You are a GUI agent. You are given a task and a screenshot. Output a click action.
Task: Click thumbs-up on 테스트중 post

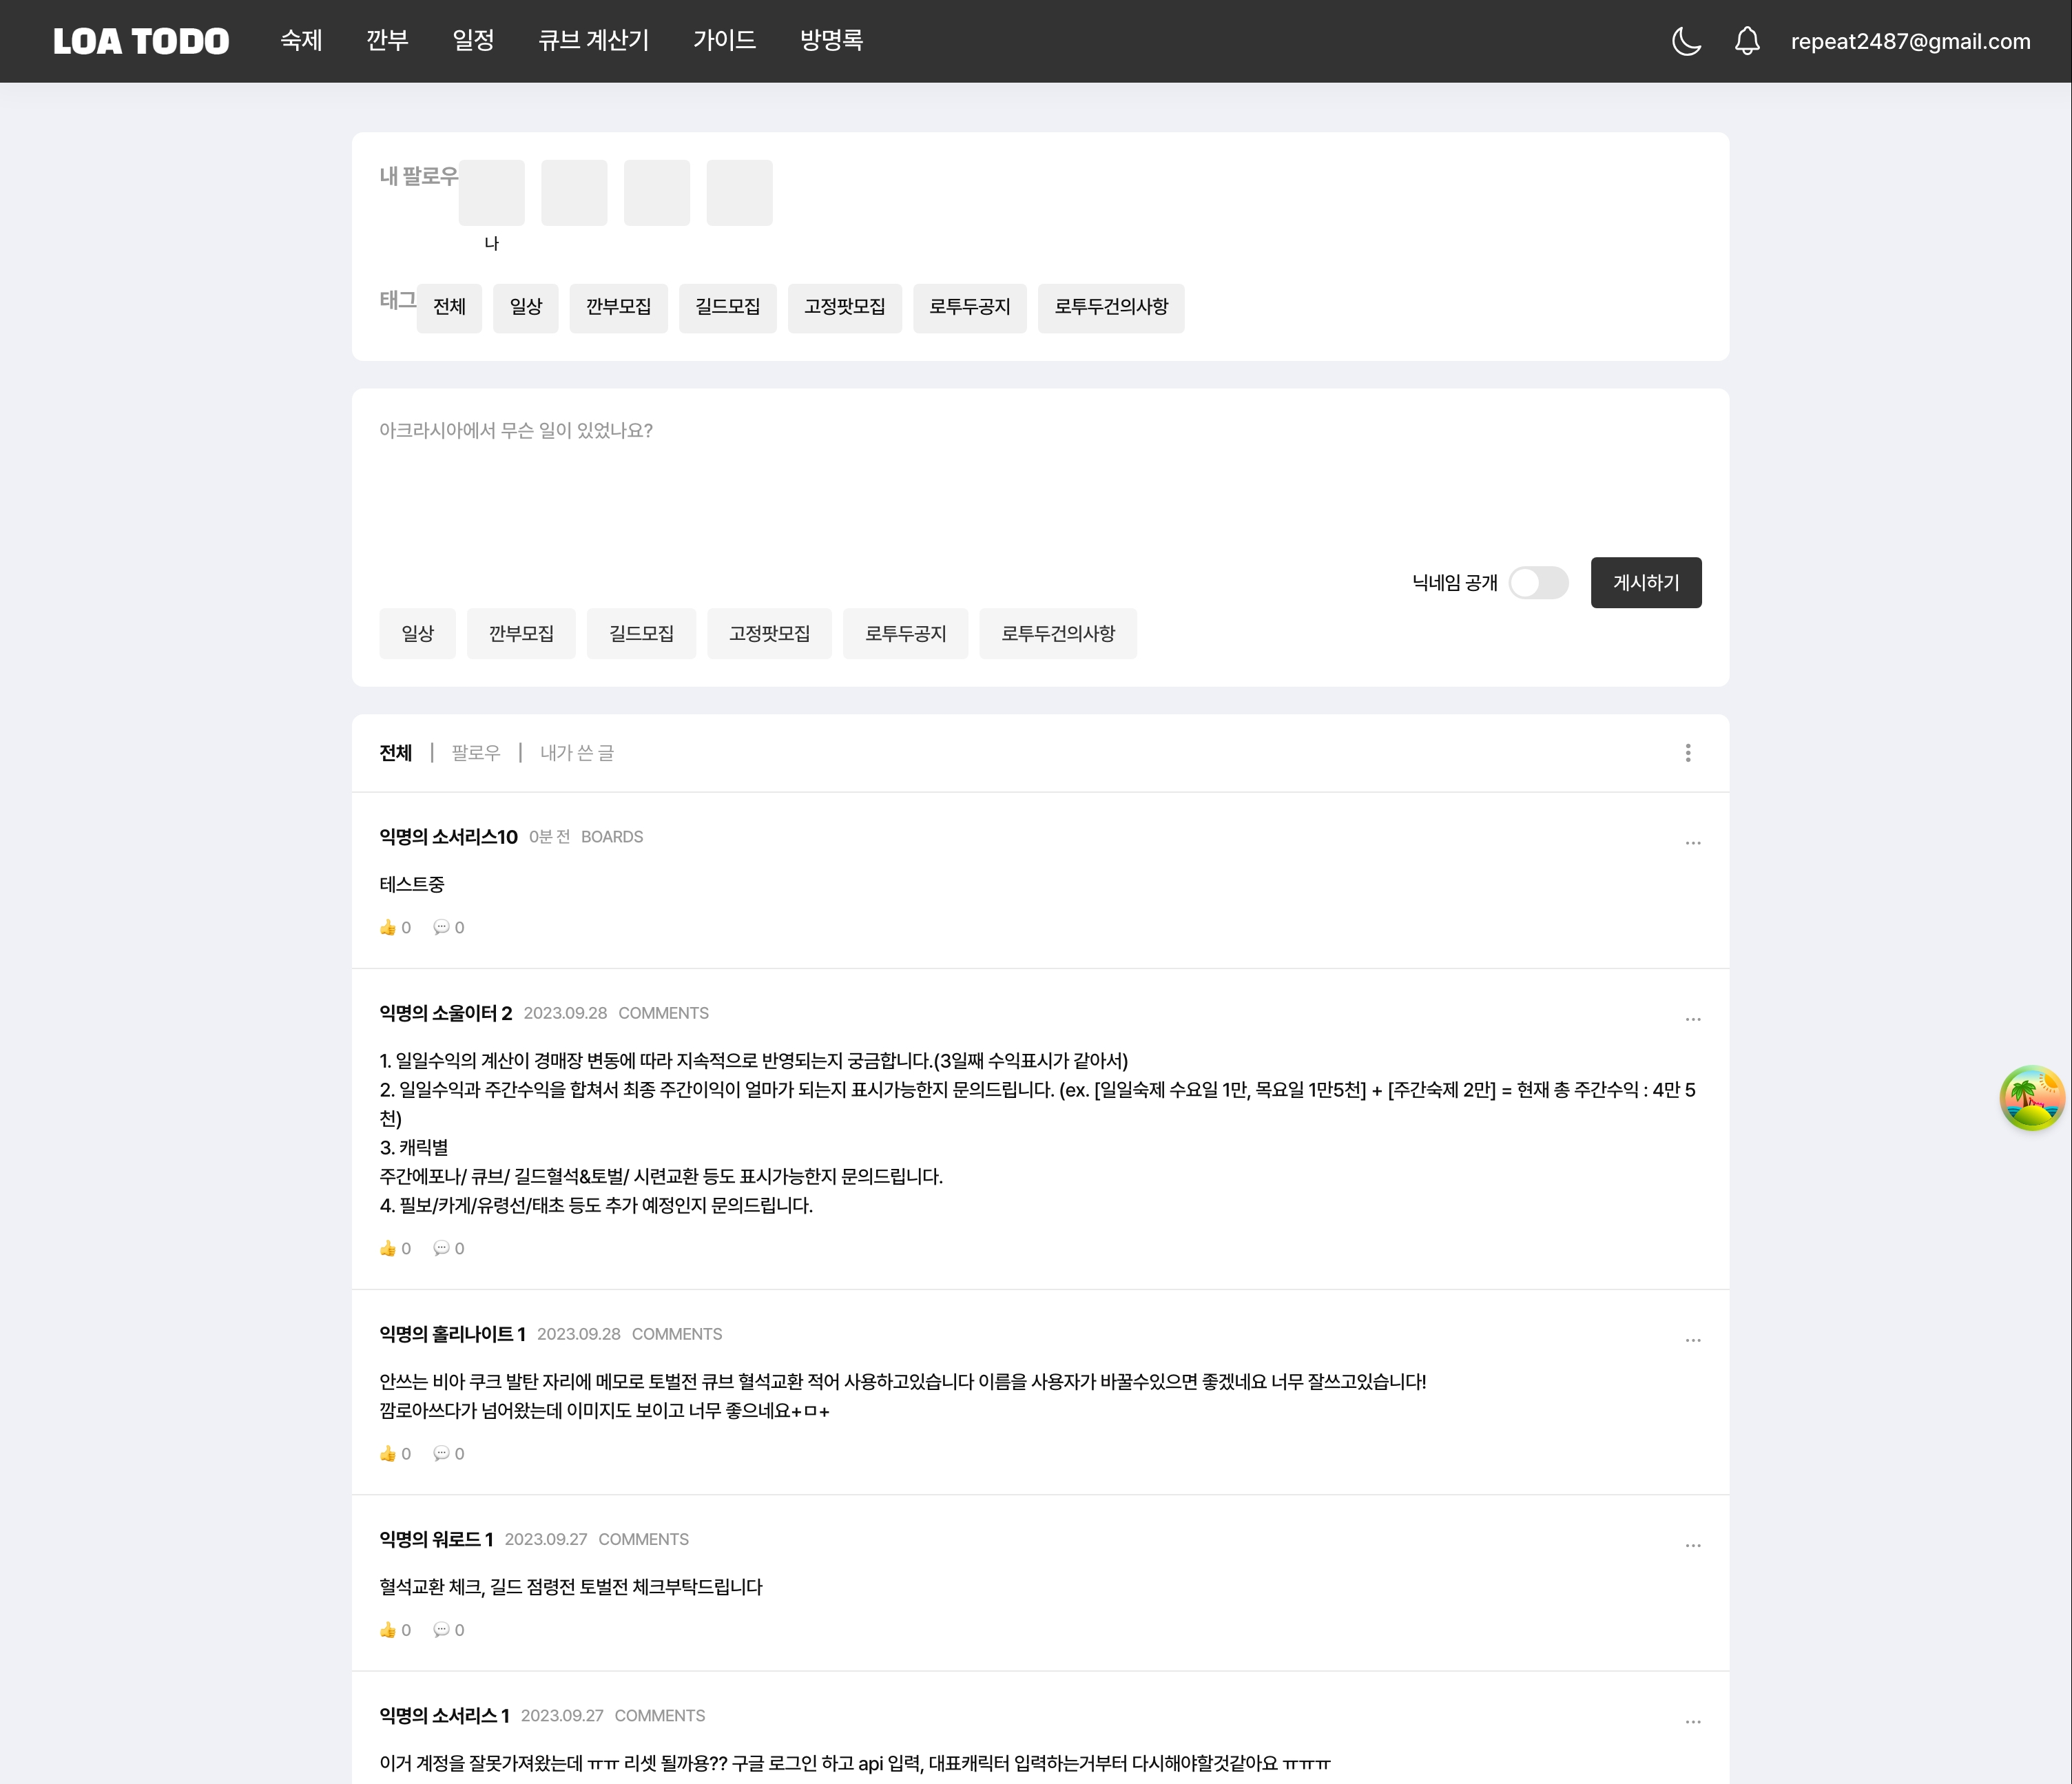click(388, 928)
